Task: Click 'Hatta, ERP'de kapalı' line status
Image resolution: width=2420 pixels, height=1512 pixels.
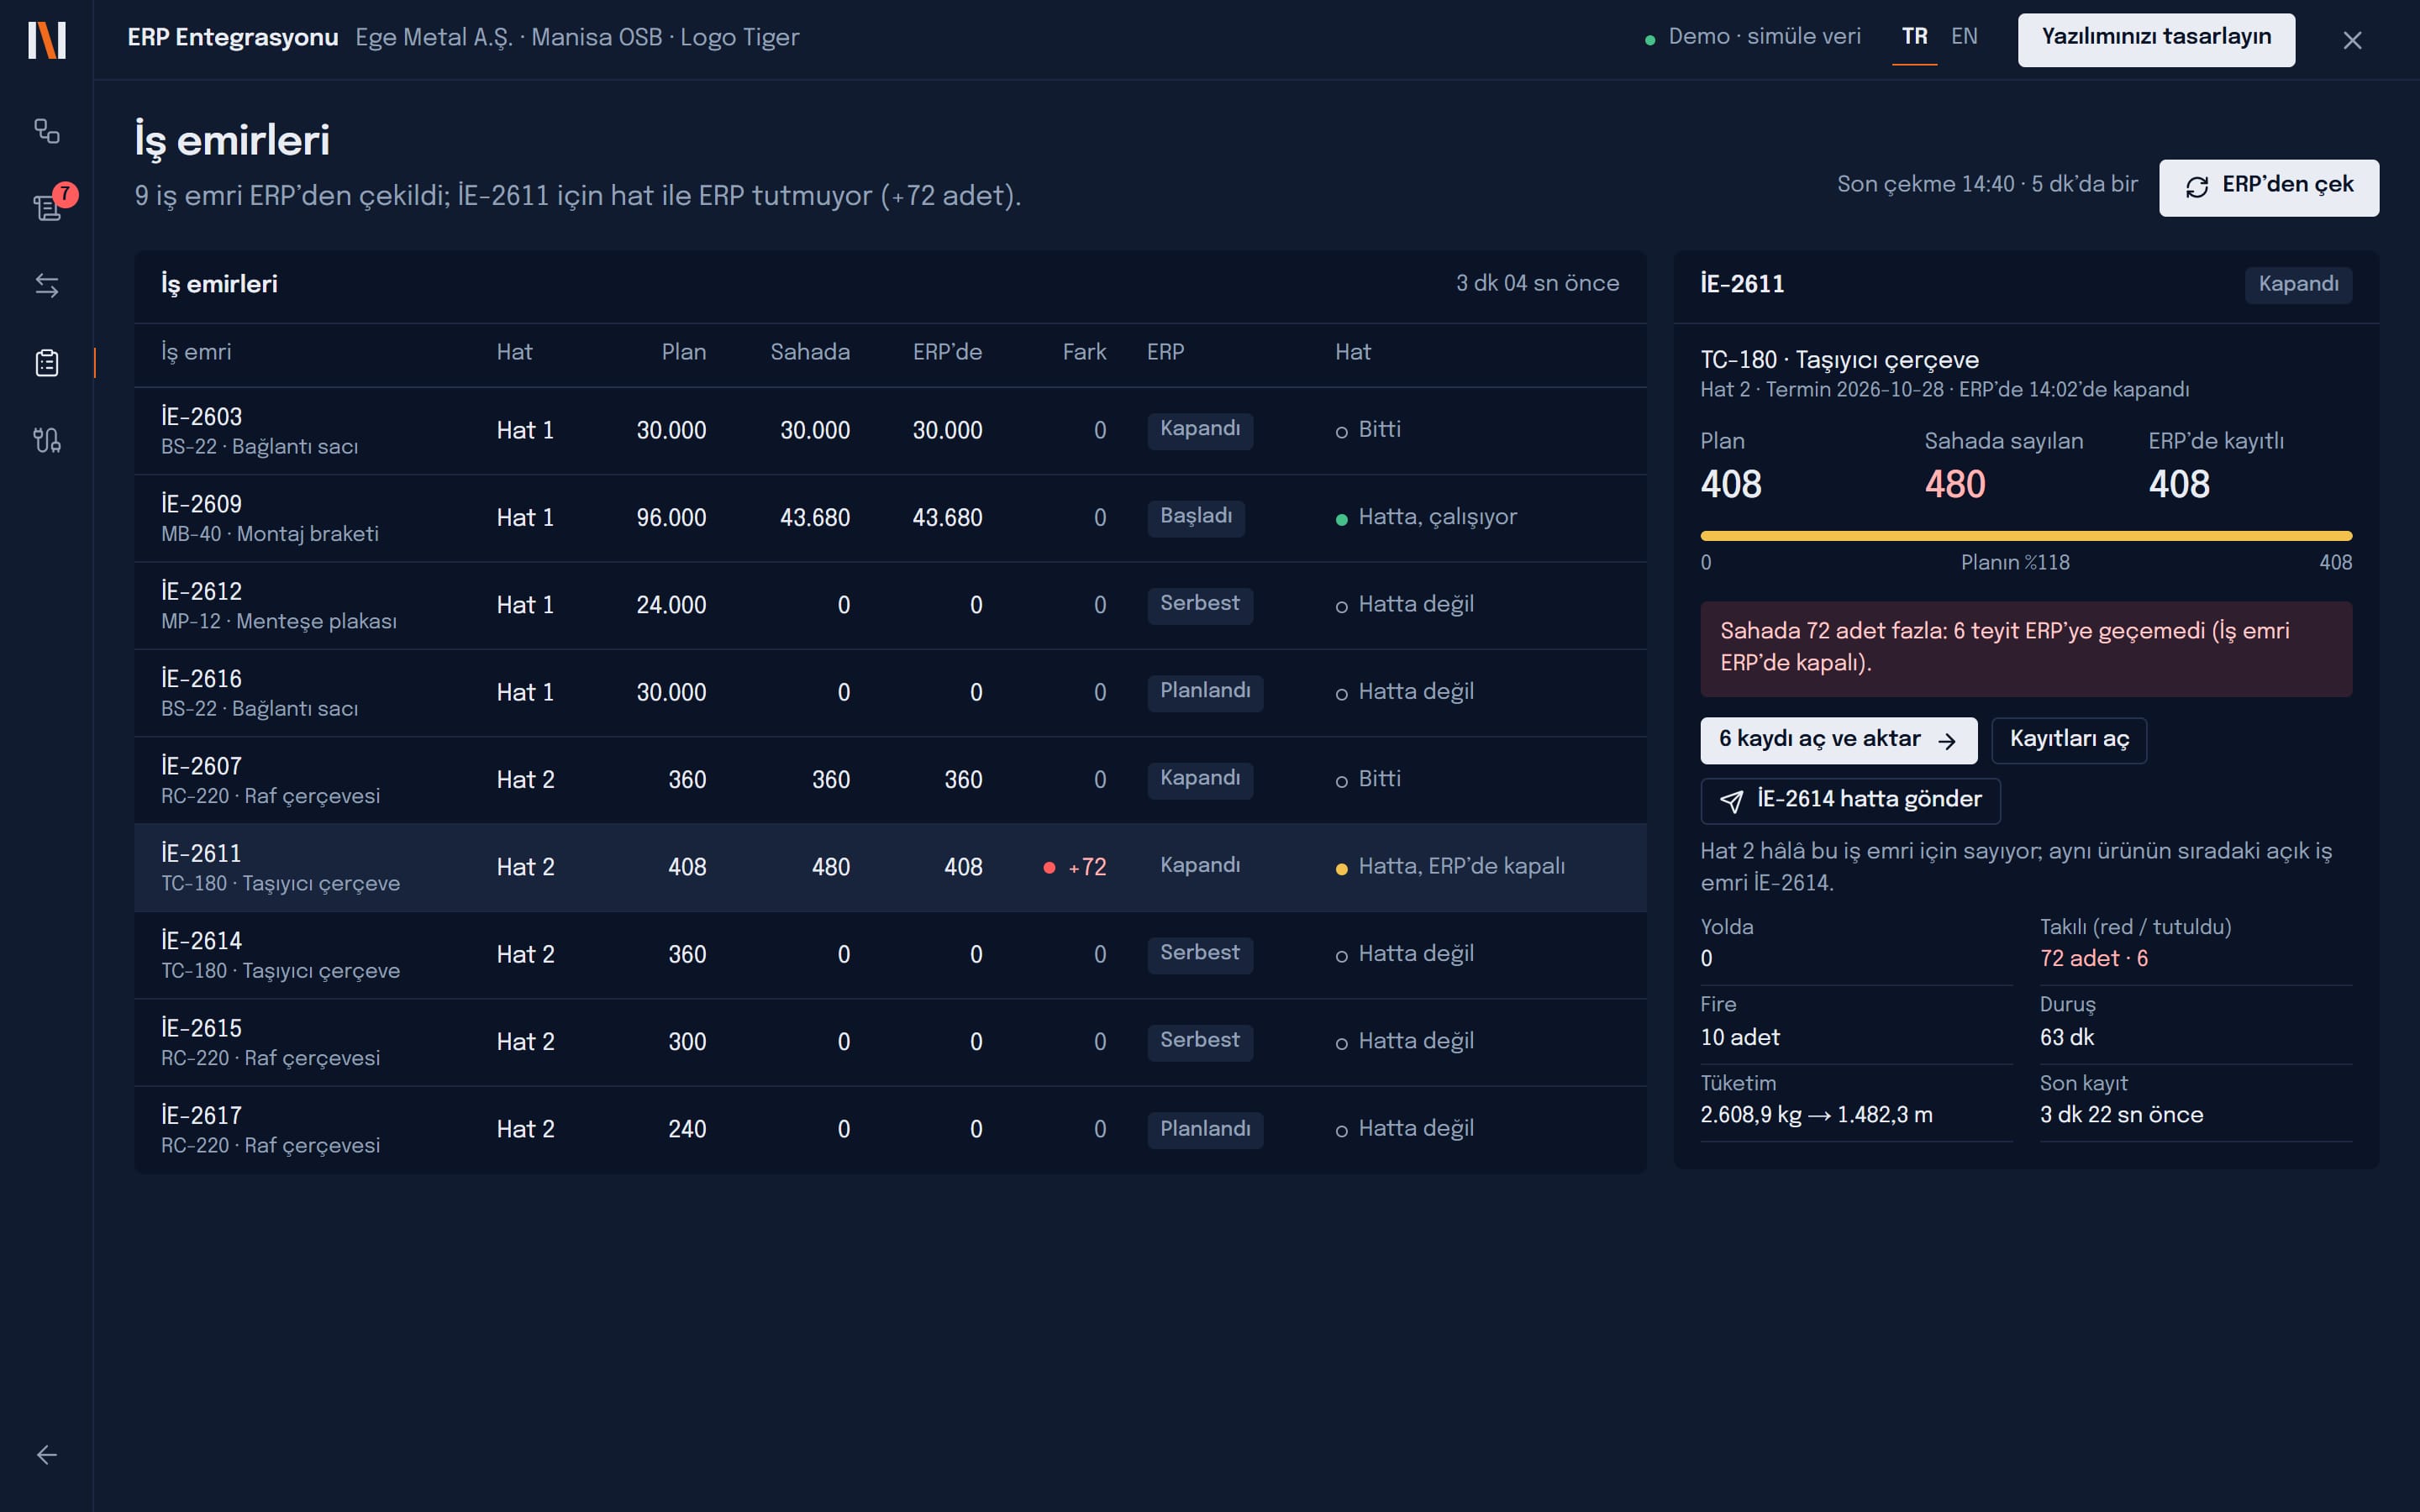Action: click(1450, 866)
